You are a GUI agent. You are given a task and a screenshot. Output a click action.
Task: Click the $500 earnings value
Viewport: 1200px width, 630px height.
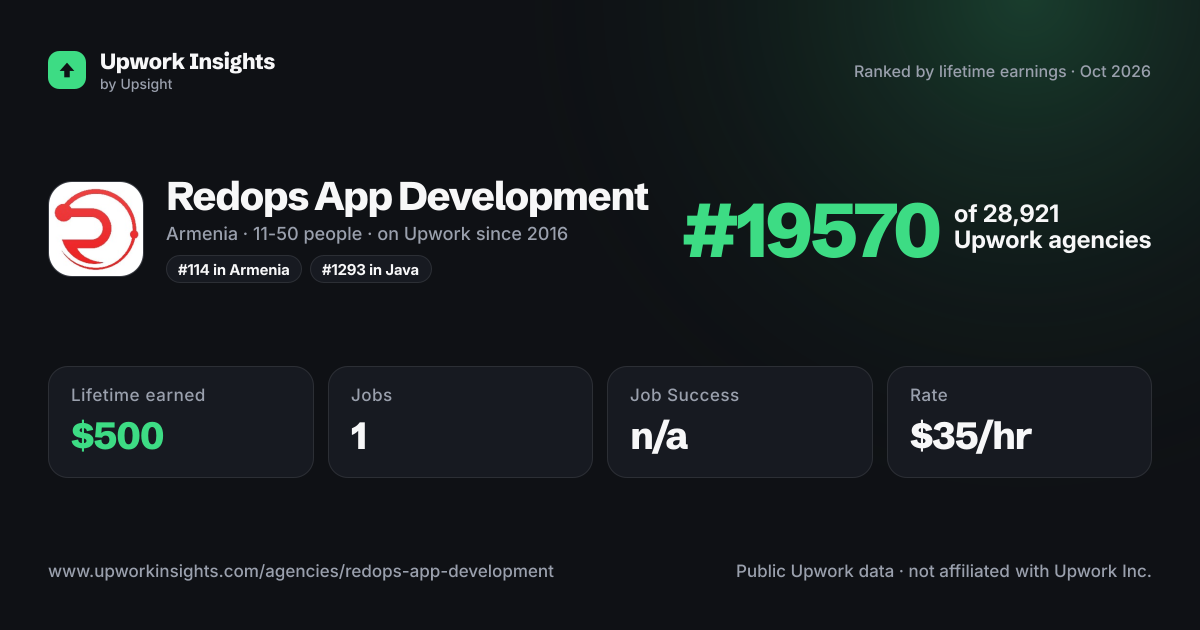coord(117,436)
